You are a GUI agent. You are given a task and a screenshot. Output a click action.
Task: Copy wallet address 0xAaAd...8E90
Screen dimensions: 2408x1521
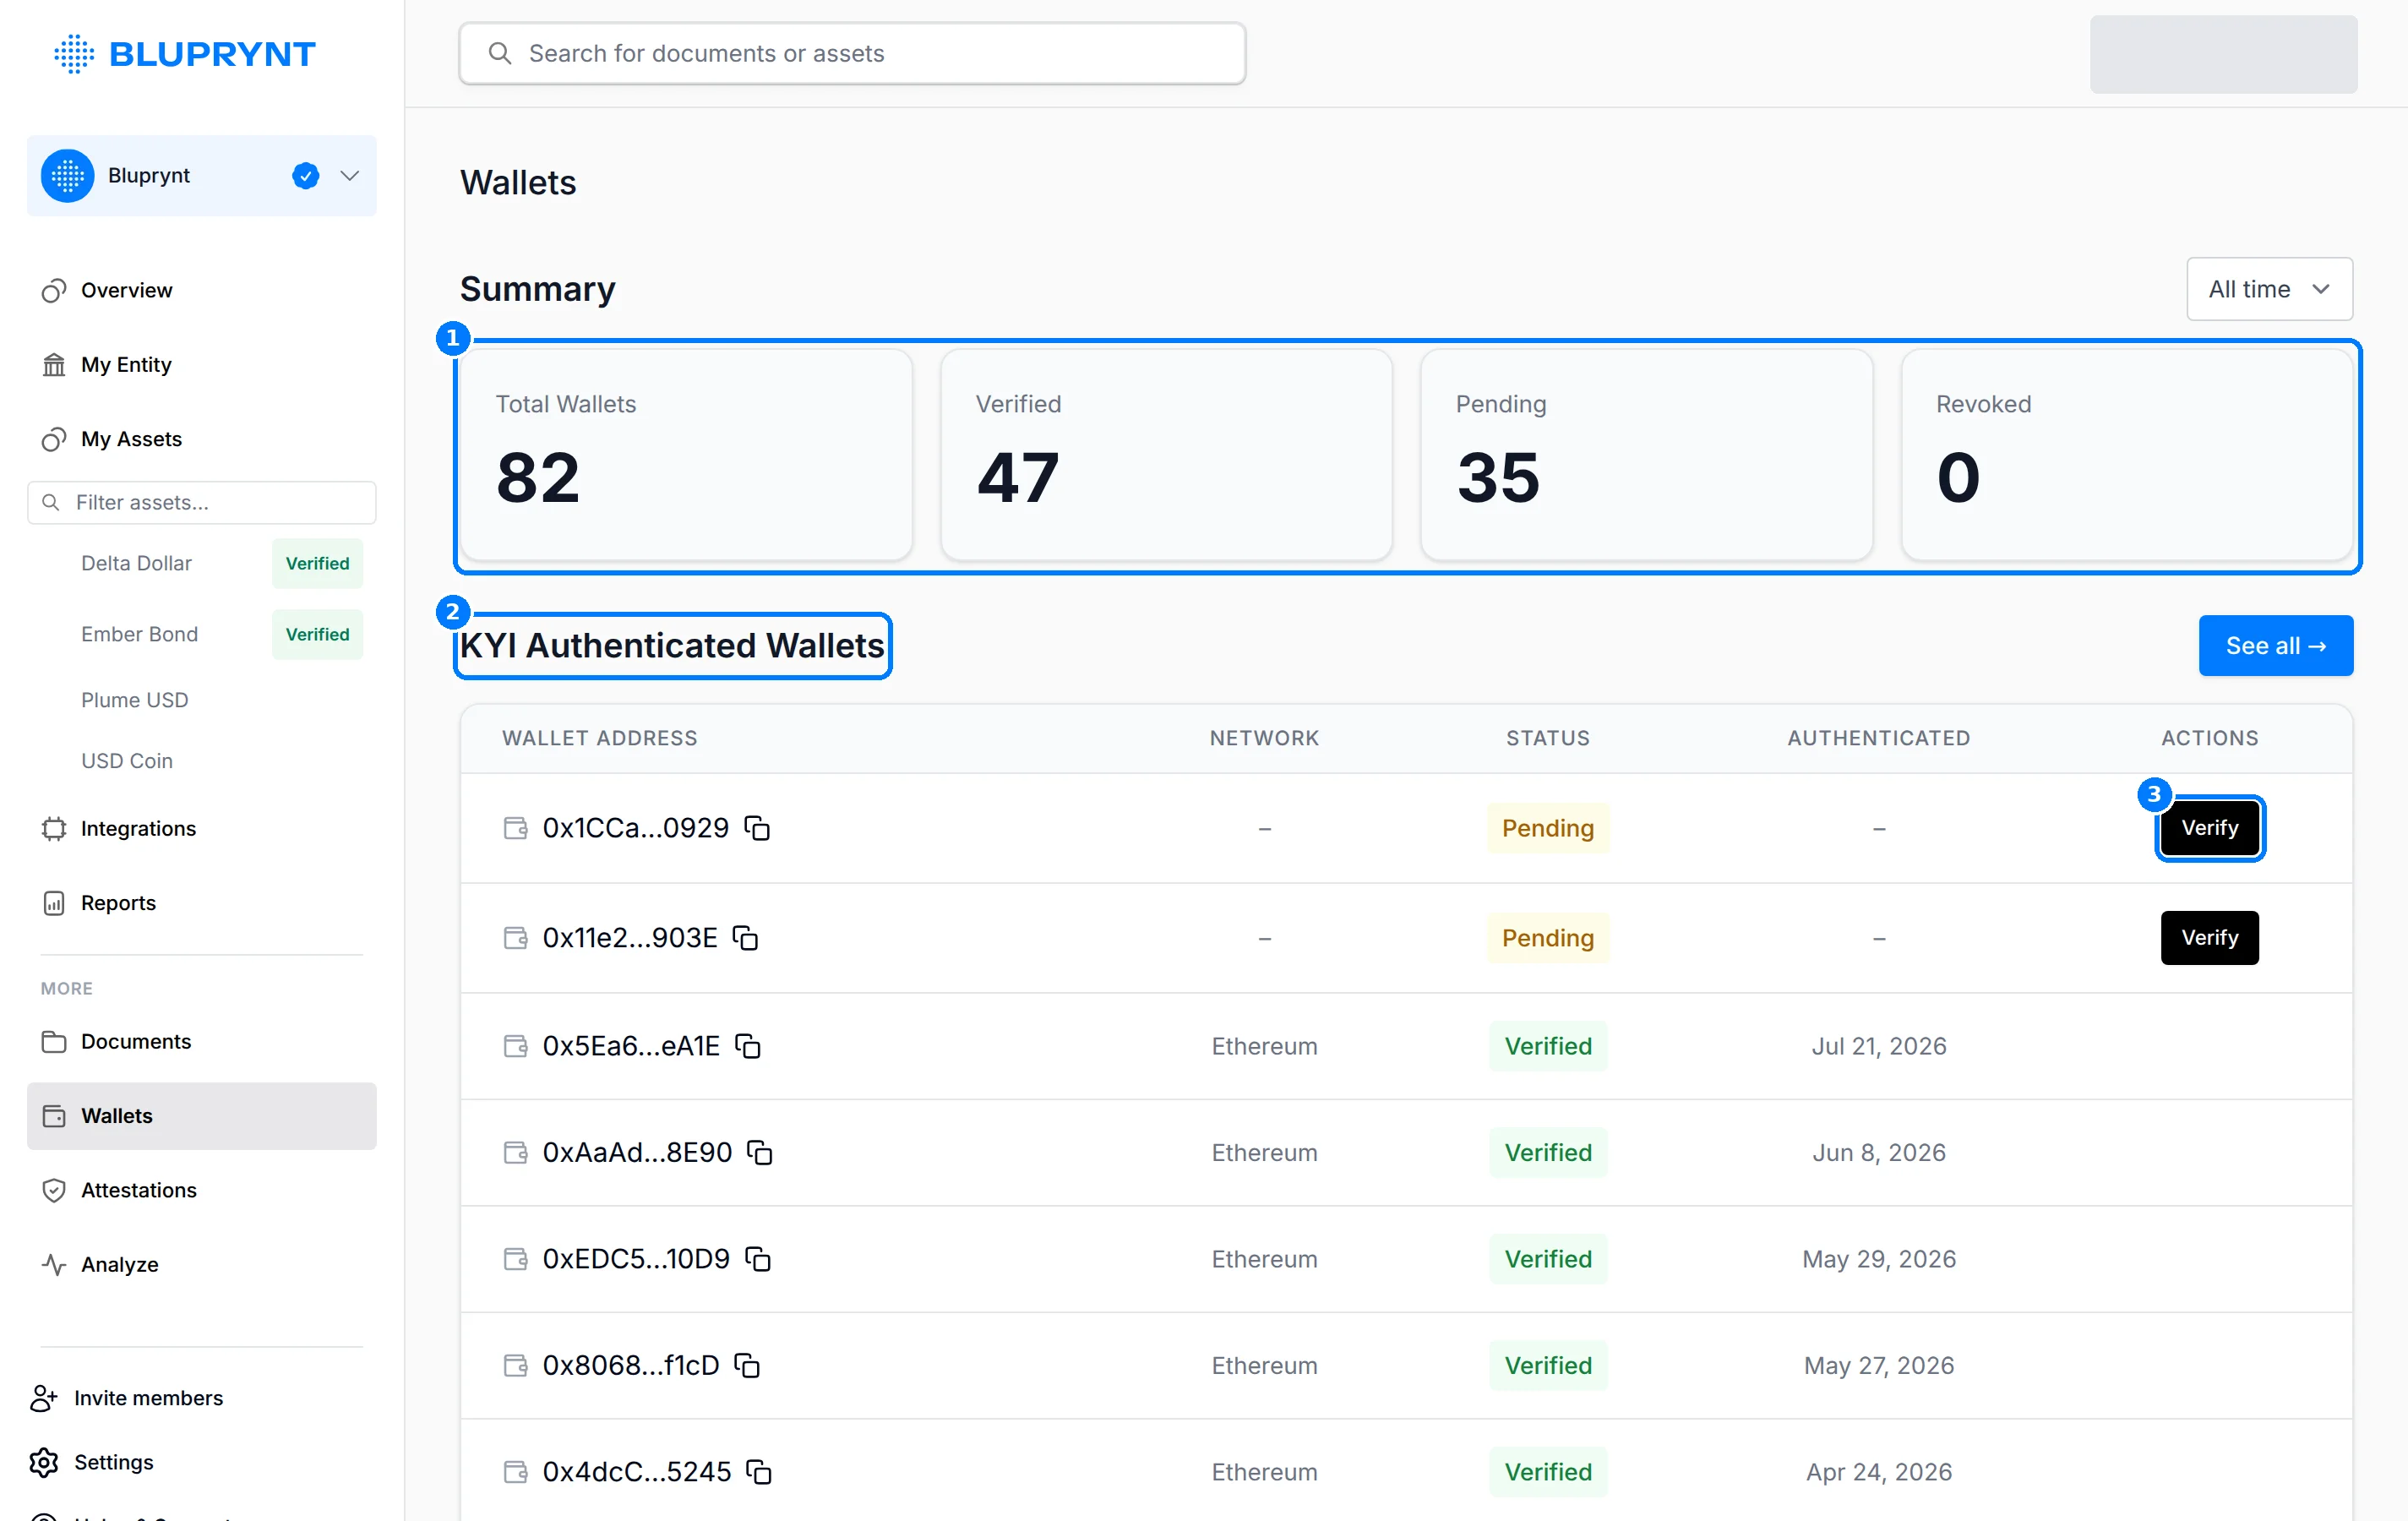tap(760, 1153)
